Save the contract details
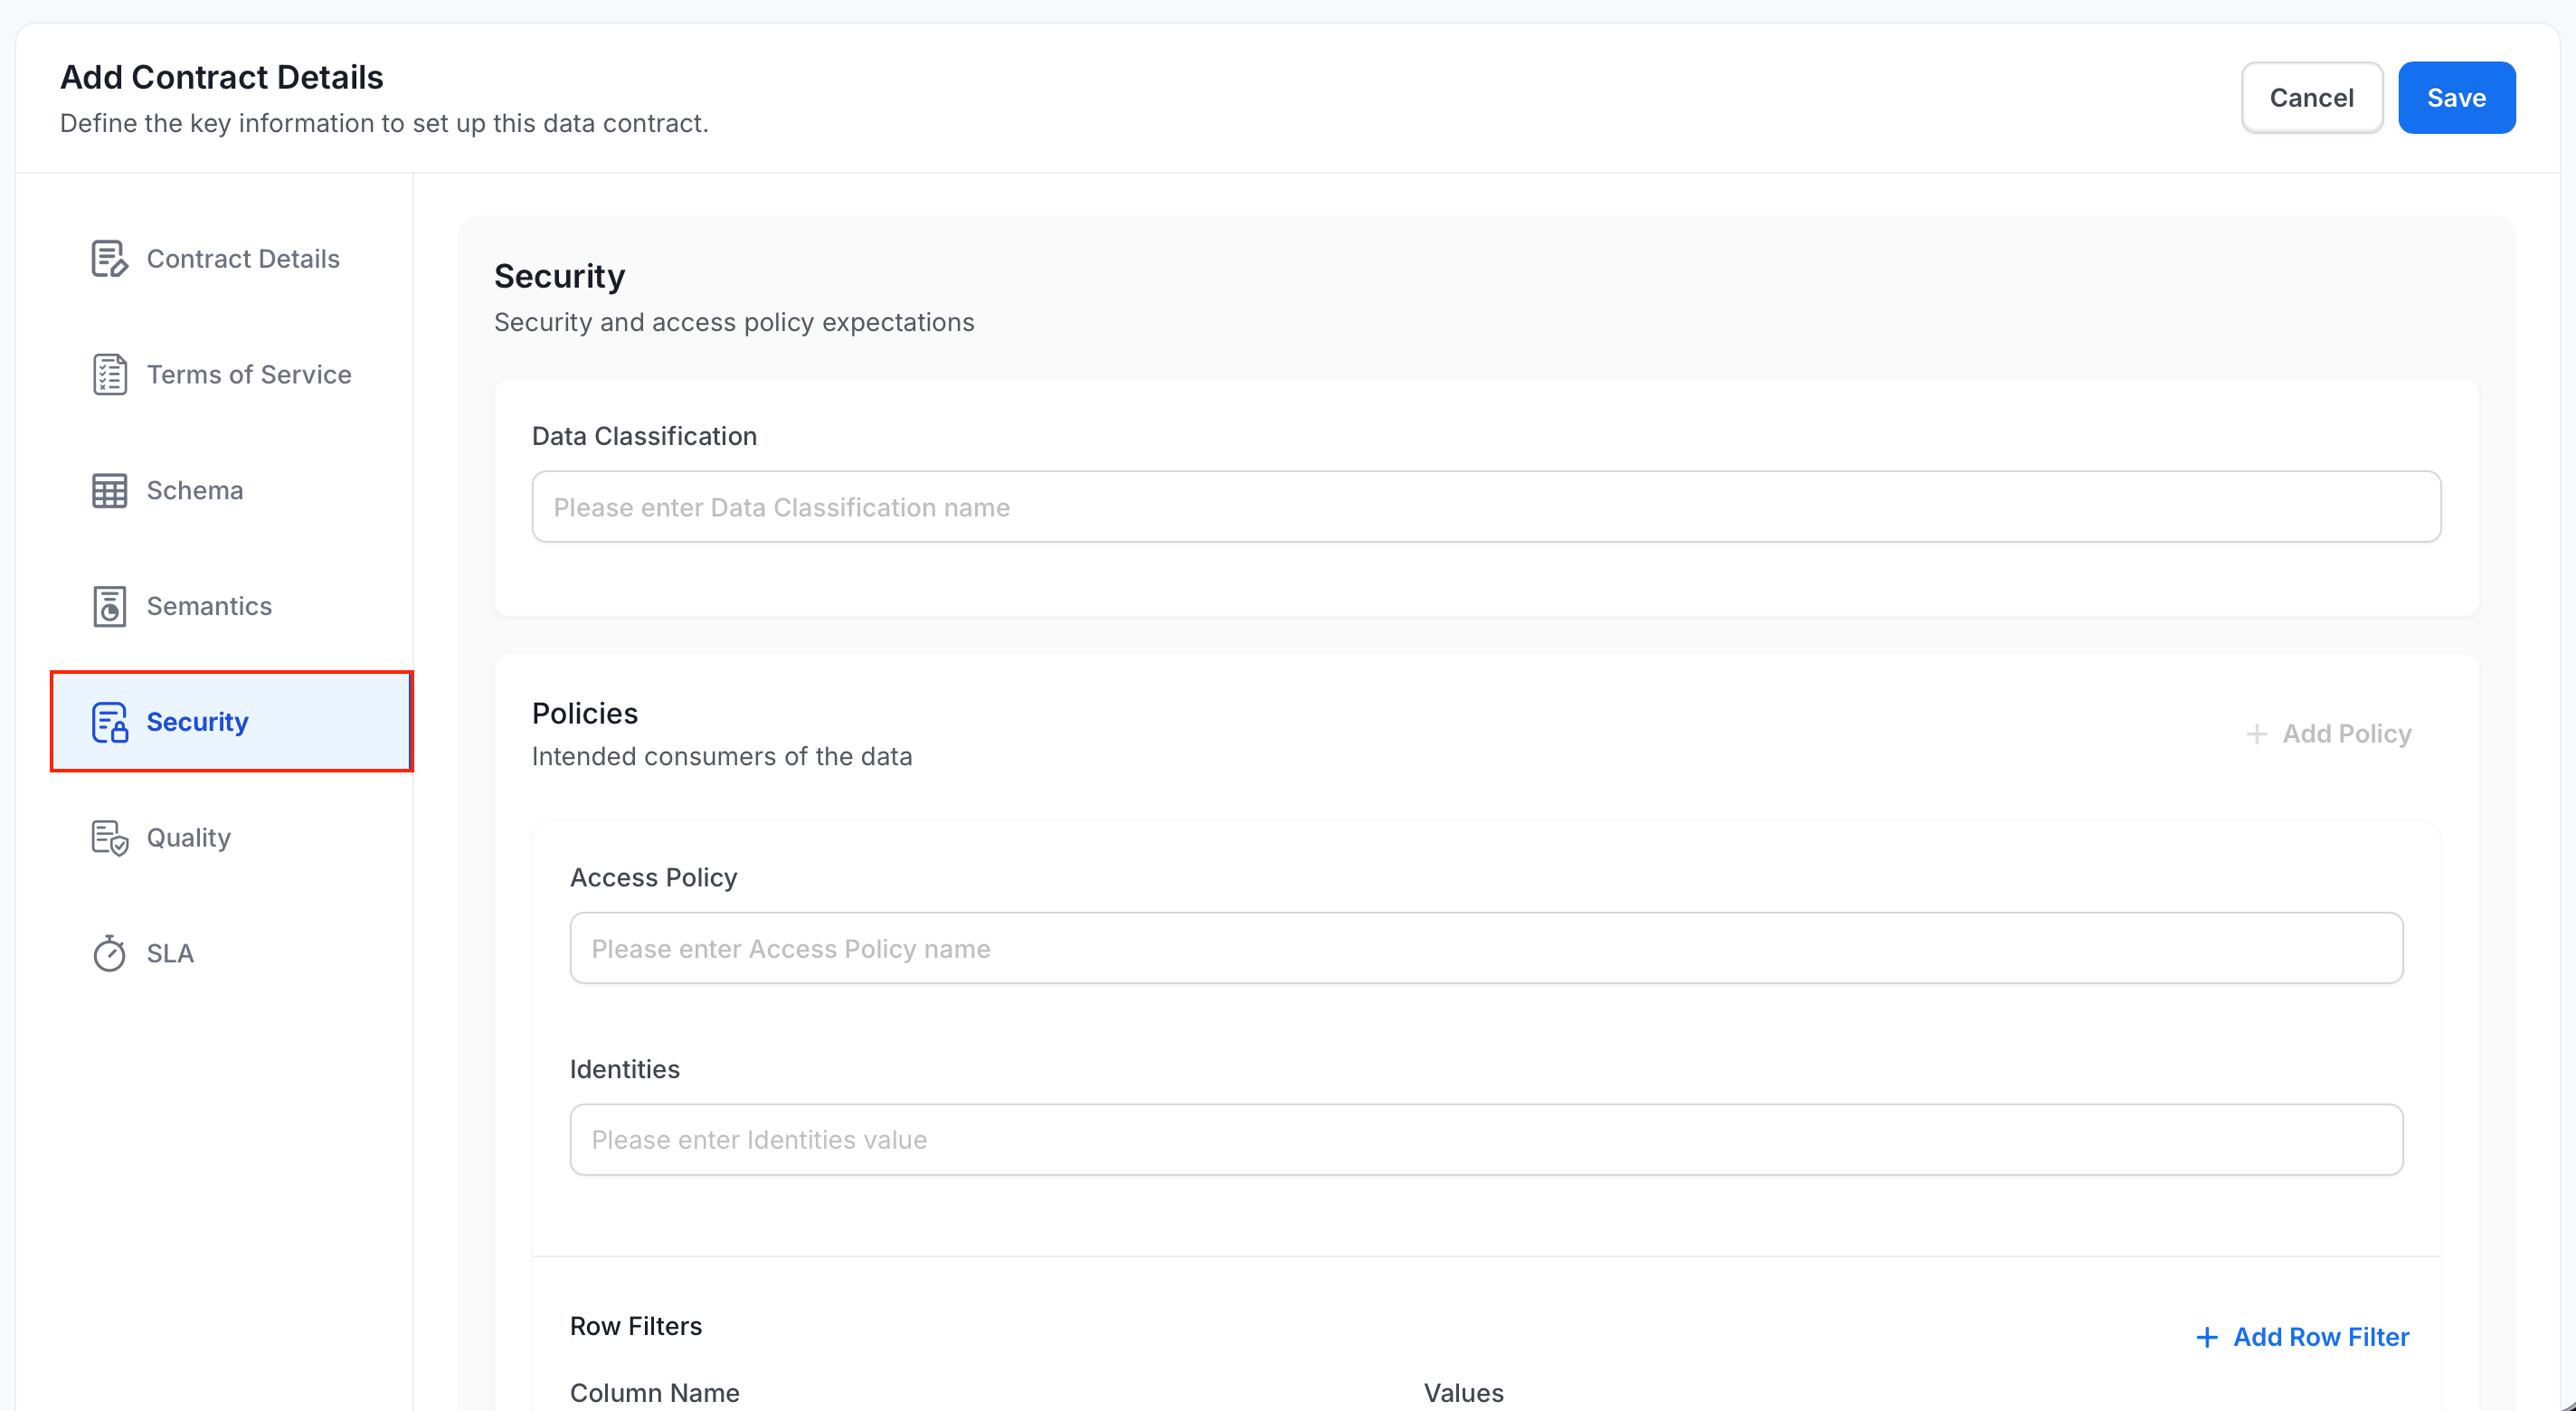This screenshot has width=2576, height=1411. tap(2456, 97)
